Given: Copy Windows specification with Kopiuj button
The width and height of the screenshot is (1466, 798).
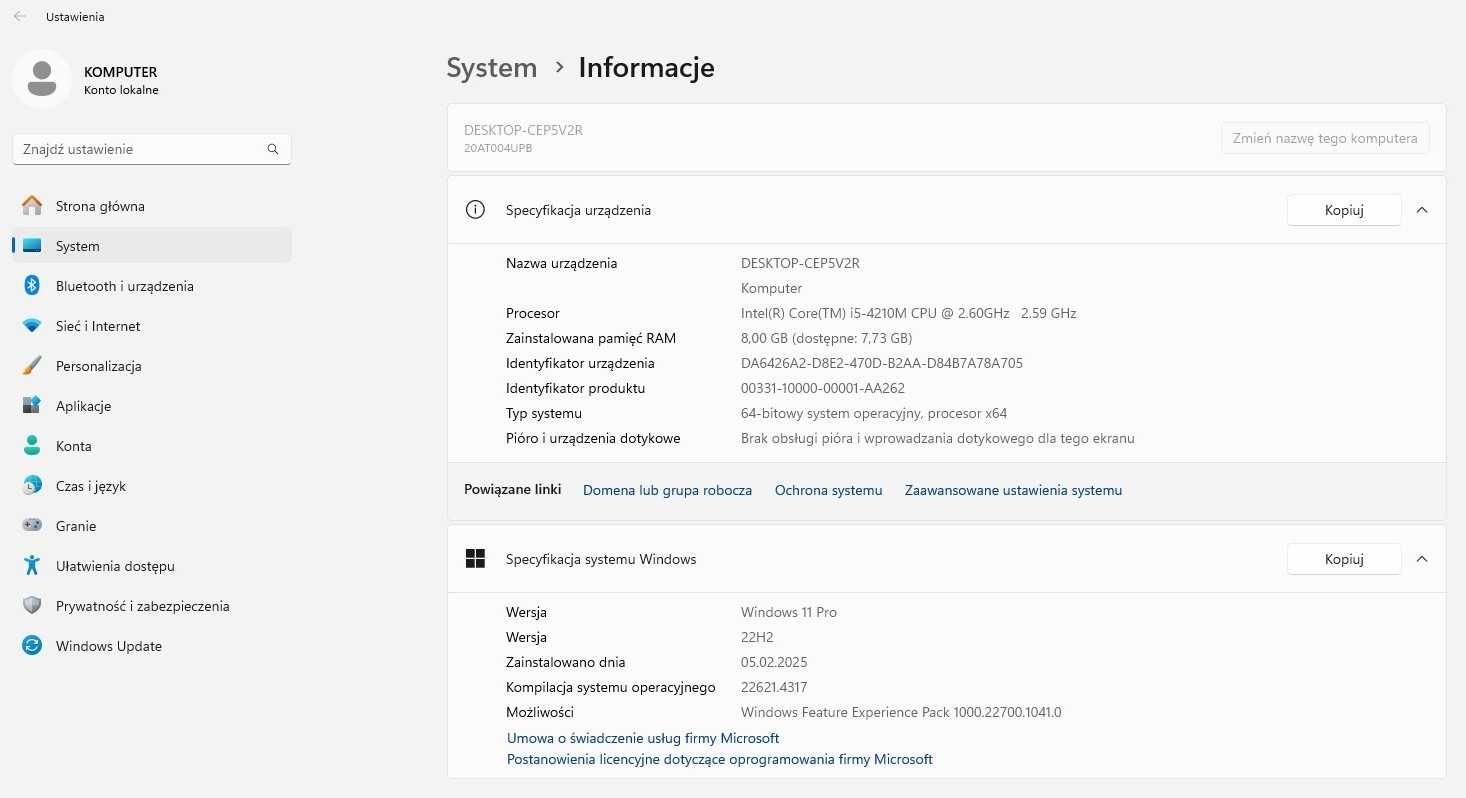Looking at the screenshot, I should point(1344,559).
